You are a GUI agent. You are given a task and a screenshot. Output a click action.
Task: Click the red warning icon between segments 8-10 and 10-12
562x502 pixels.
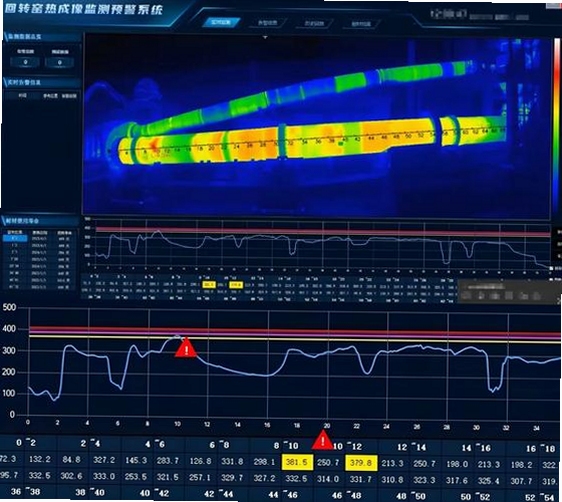pyautogui.click(x=323, y=440)
